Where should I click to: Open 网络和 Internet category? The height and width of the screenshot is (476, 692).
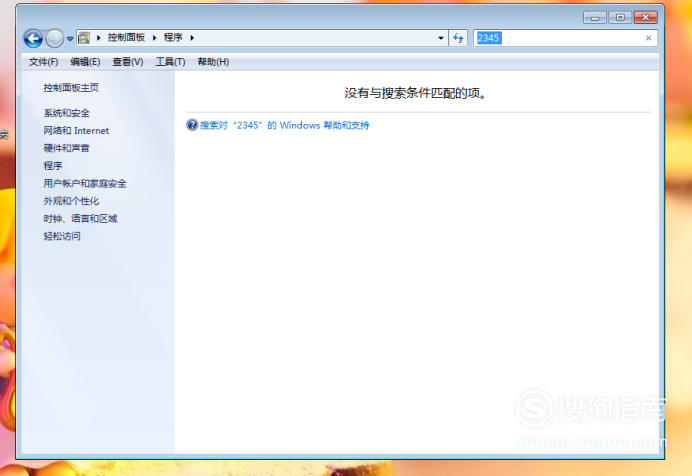tap(76, 131)
